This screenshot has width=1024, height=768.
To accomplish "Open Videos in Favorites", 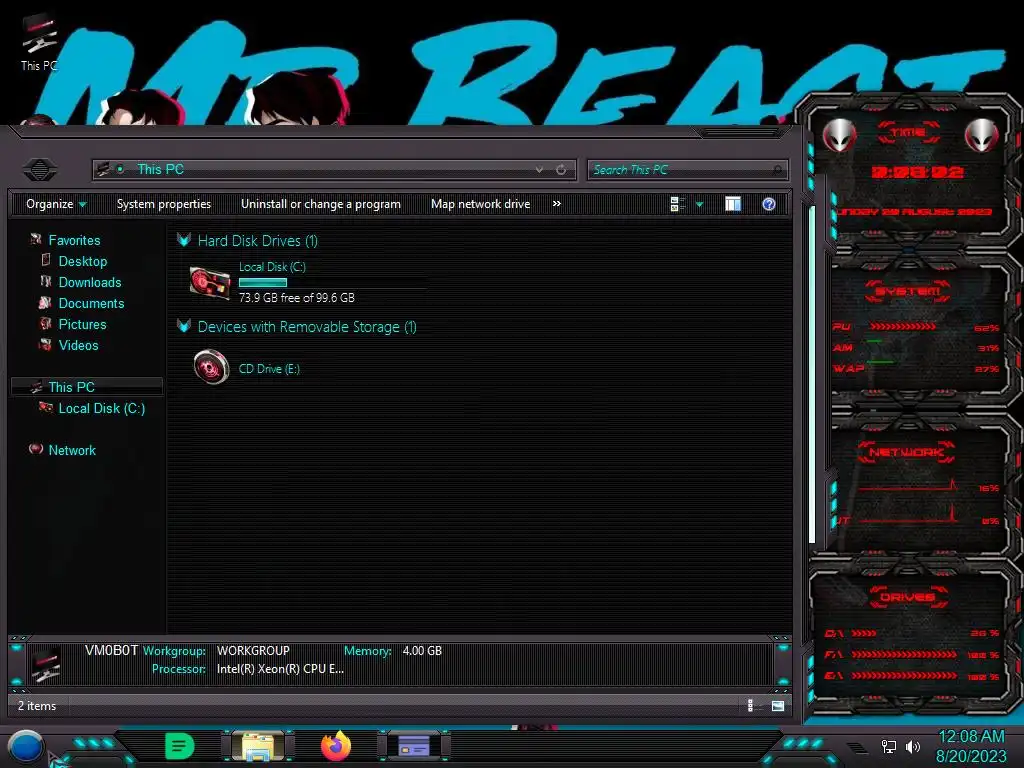I will click(x=78, y=345).
